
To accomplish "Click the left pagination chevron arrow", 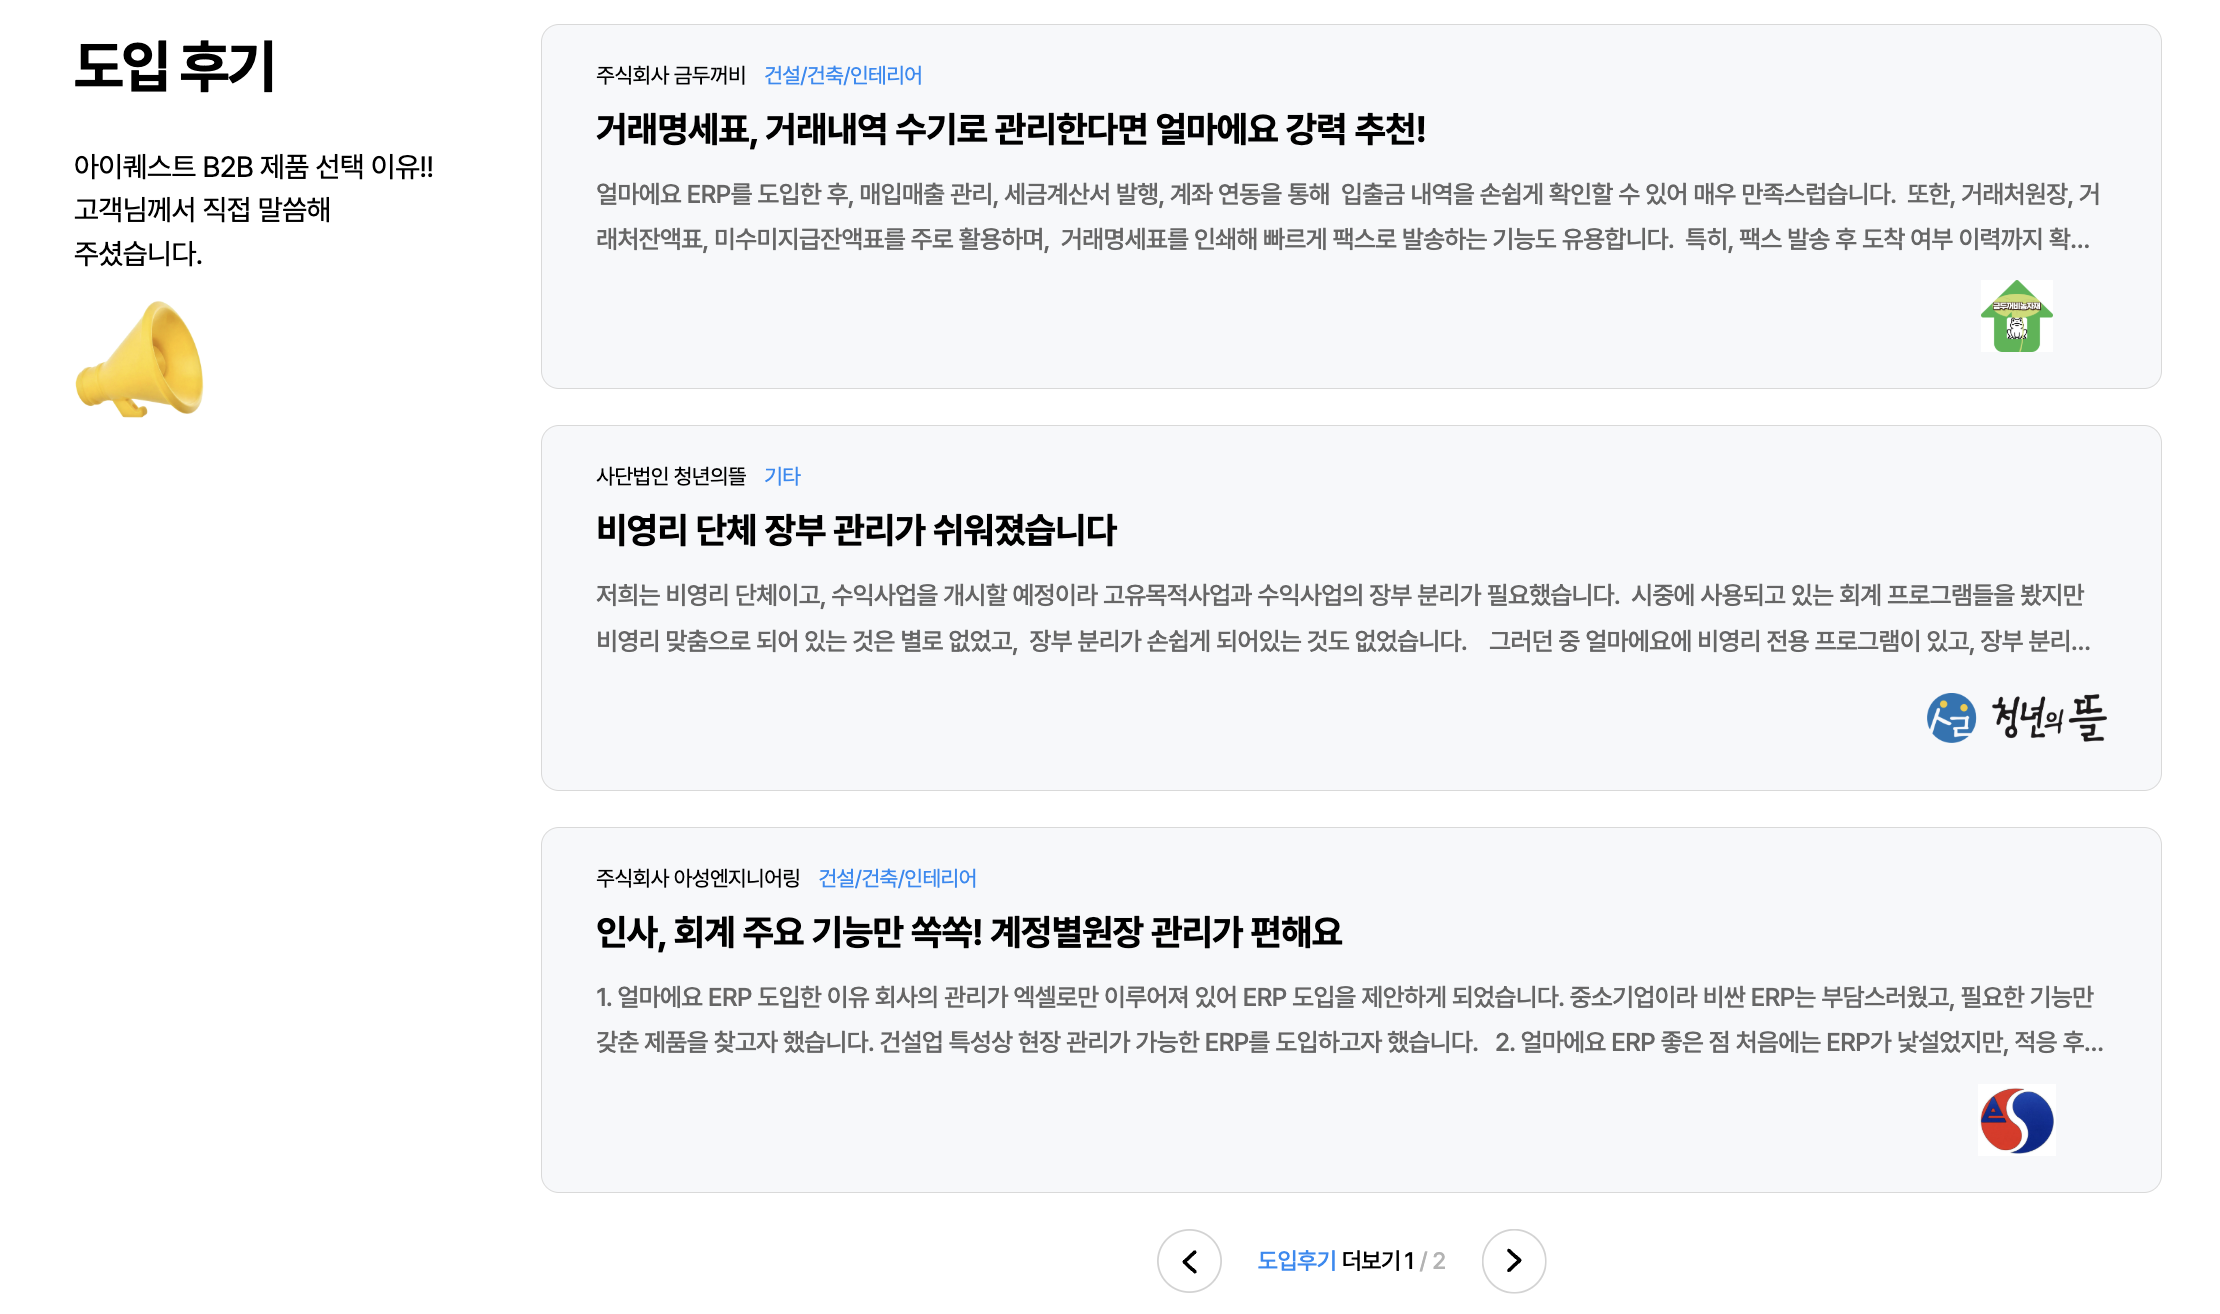I will click(x=1190, y=1262).
